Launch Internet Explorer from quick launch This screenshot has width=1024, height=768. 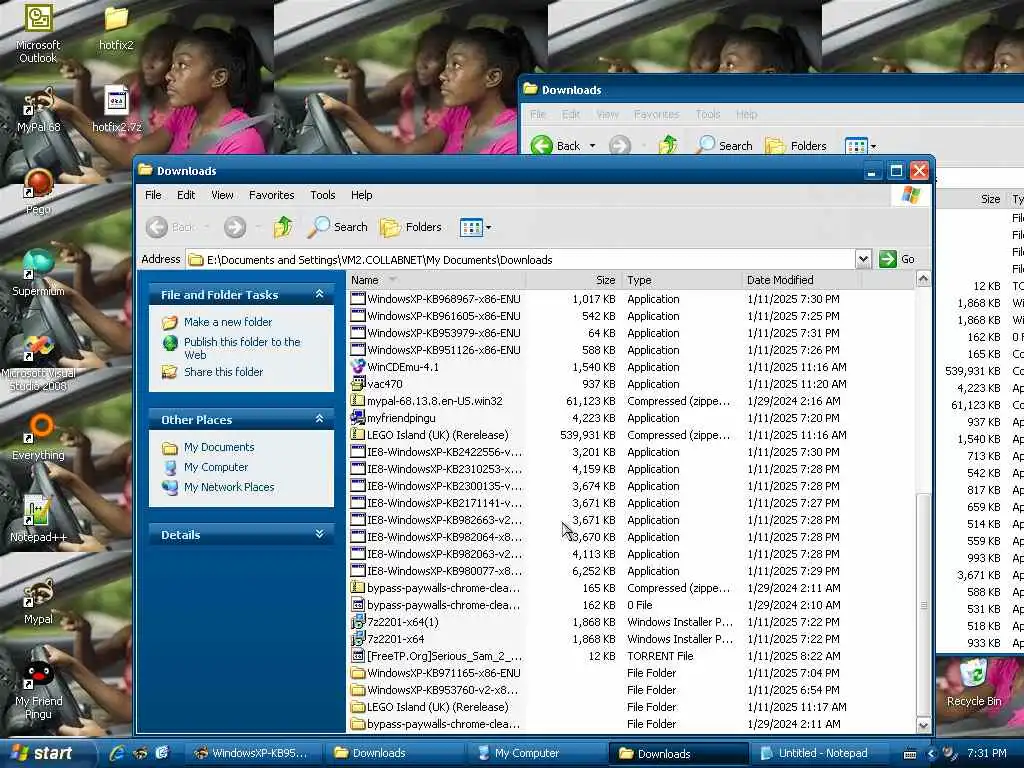[117, 753]
